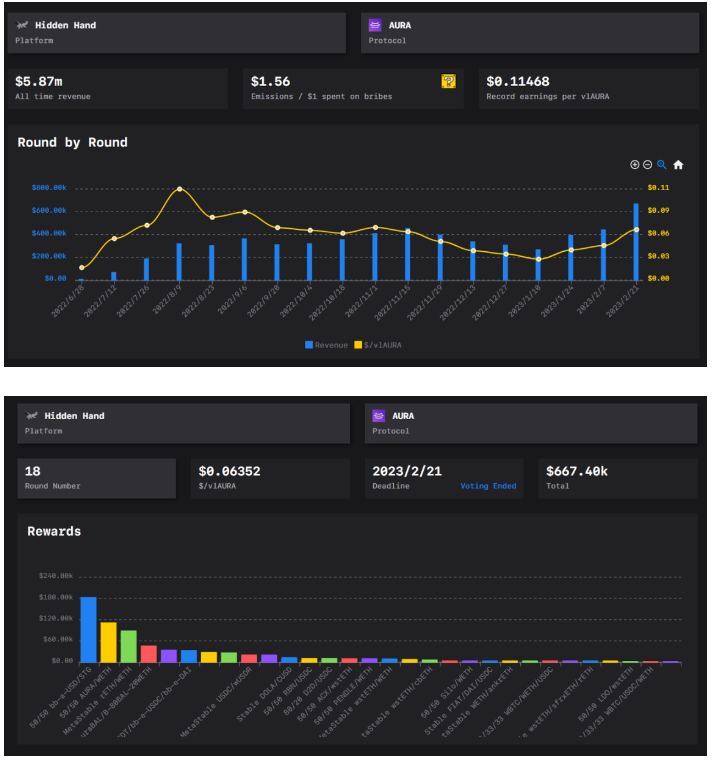Click the 50/50 LDO/wstETH axis label

tap(606, 695)
